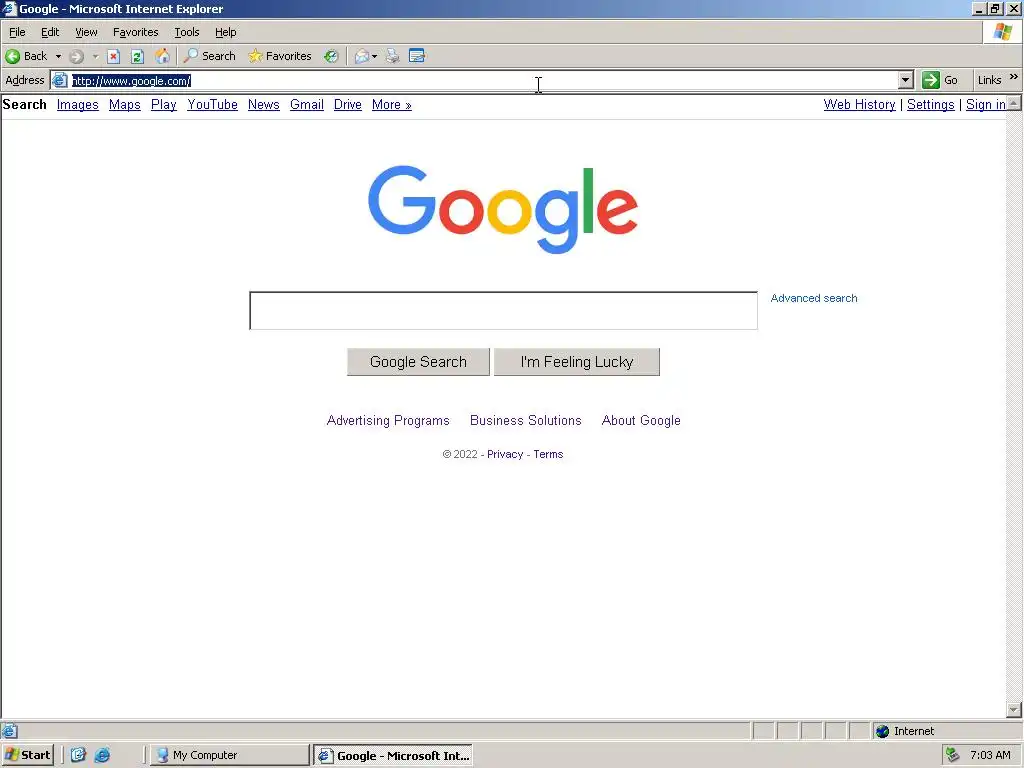Go to the Home page icon
The image size is (1024, 768).
click(x=162, y=56)
